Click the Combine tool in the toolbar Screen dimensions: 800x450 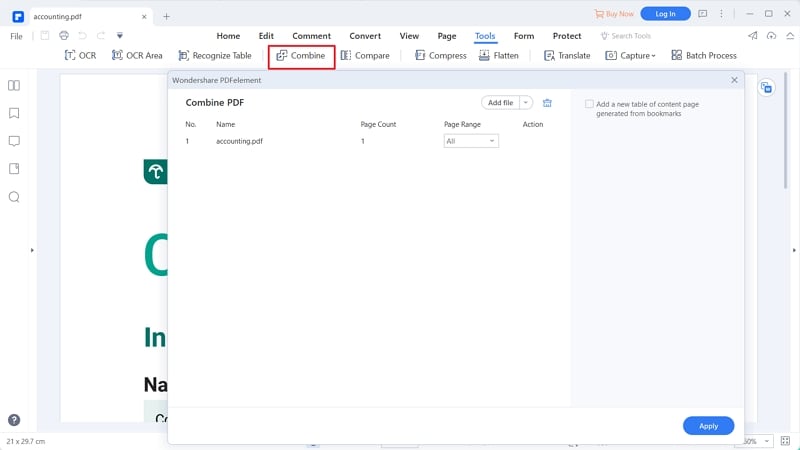[x=301, y=56]
